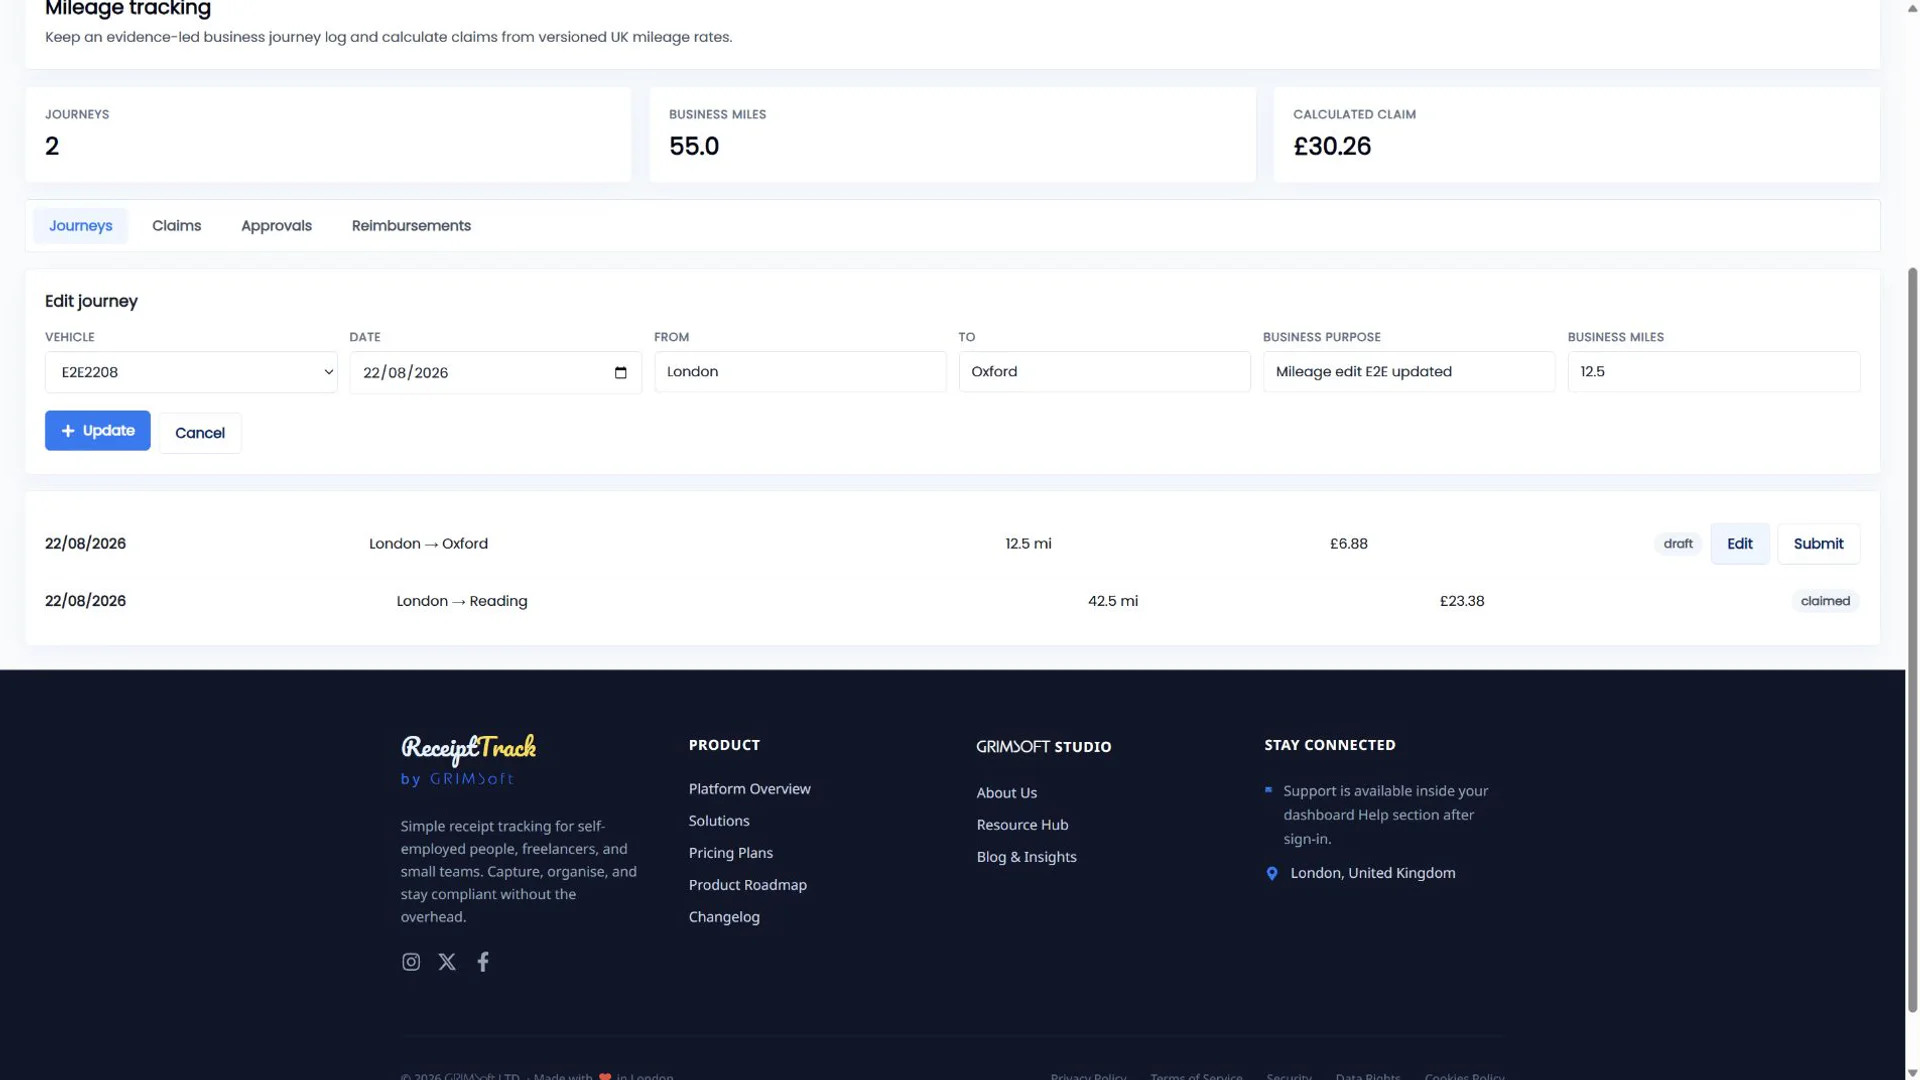Click the Date field 22/08/2026
The width and height of the screenshot is (1920, 1080).
click(x=495, y=373)
